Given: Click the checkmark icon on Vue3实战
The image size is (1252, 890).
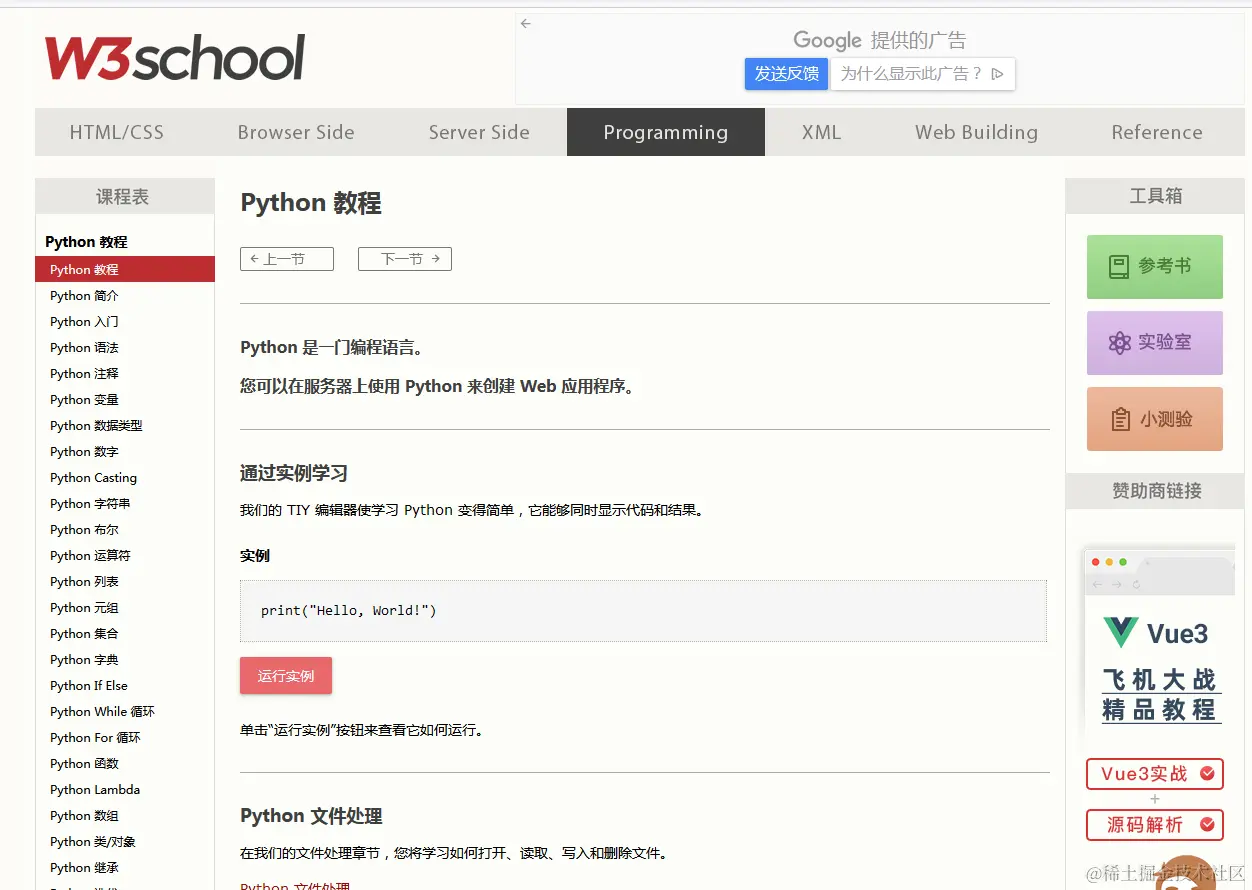Looking at the screenshot, I should coord(1207,774).
